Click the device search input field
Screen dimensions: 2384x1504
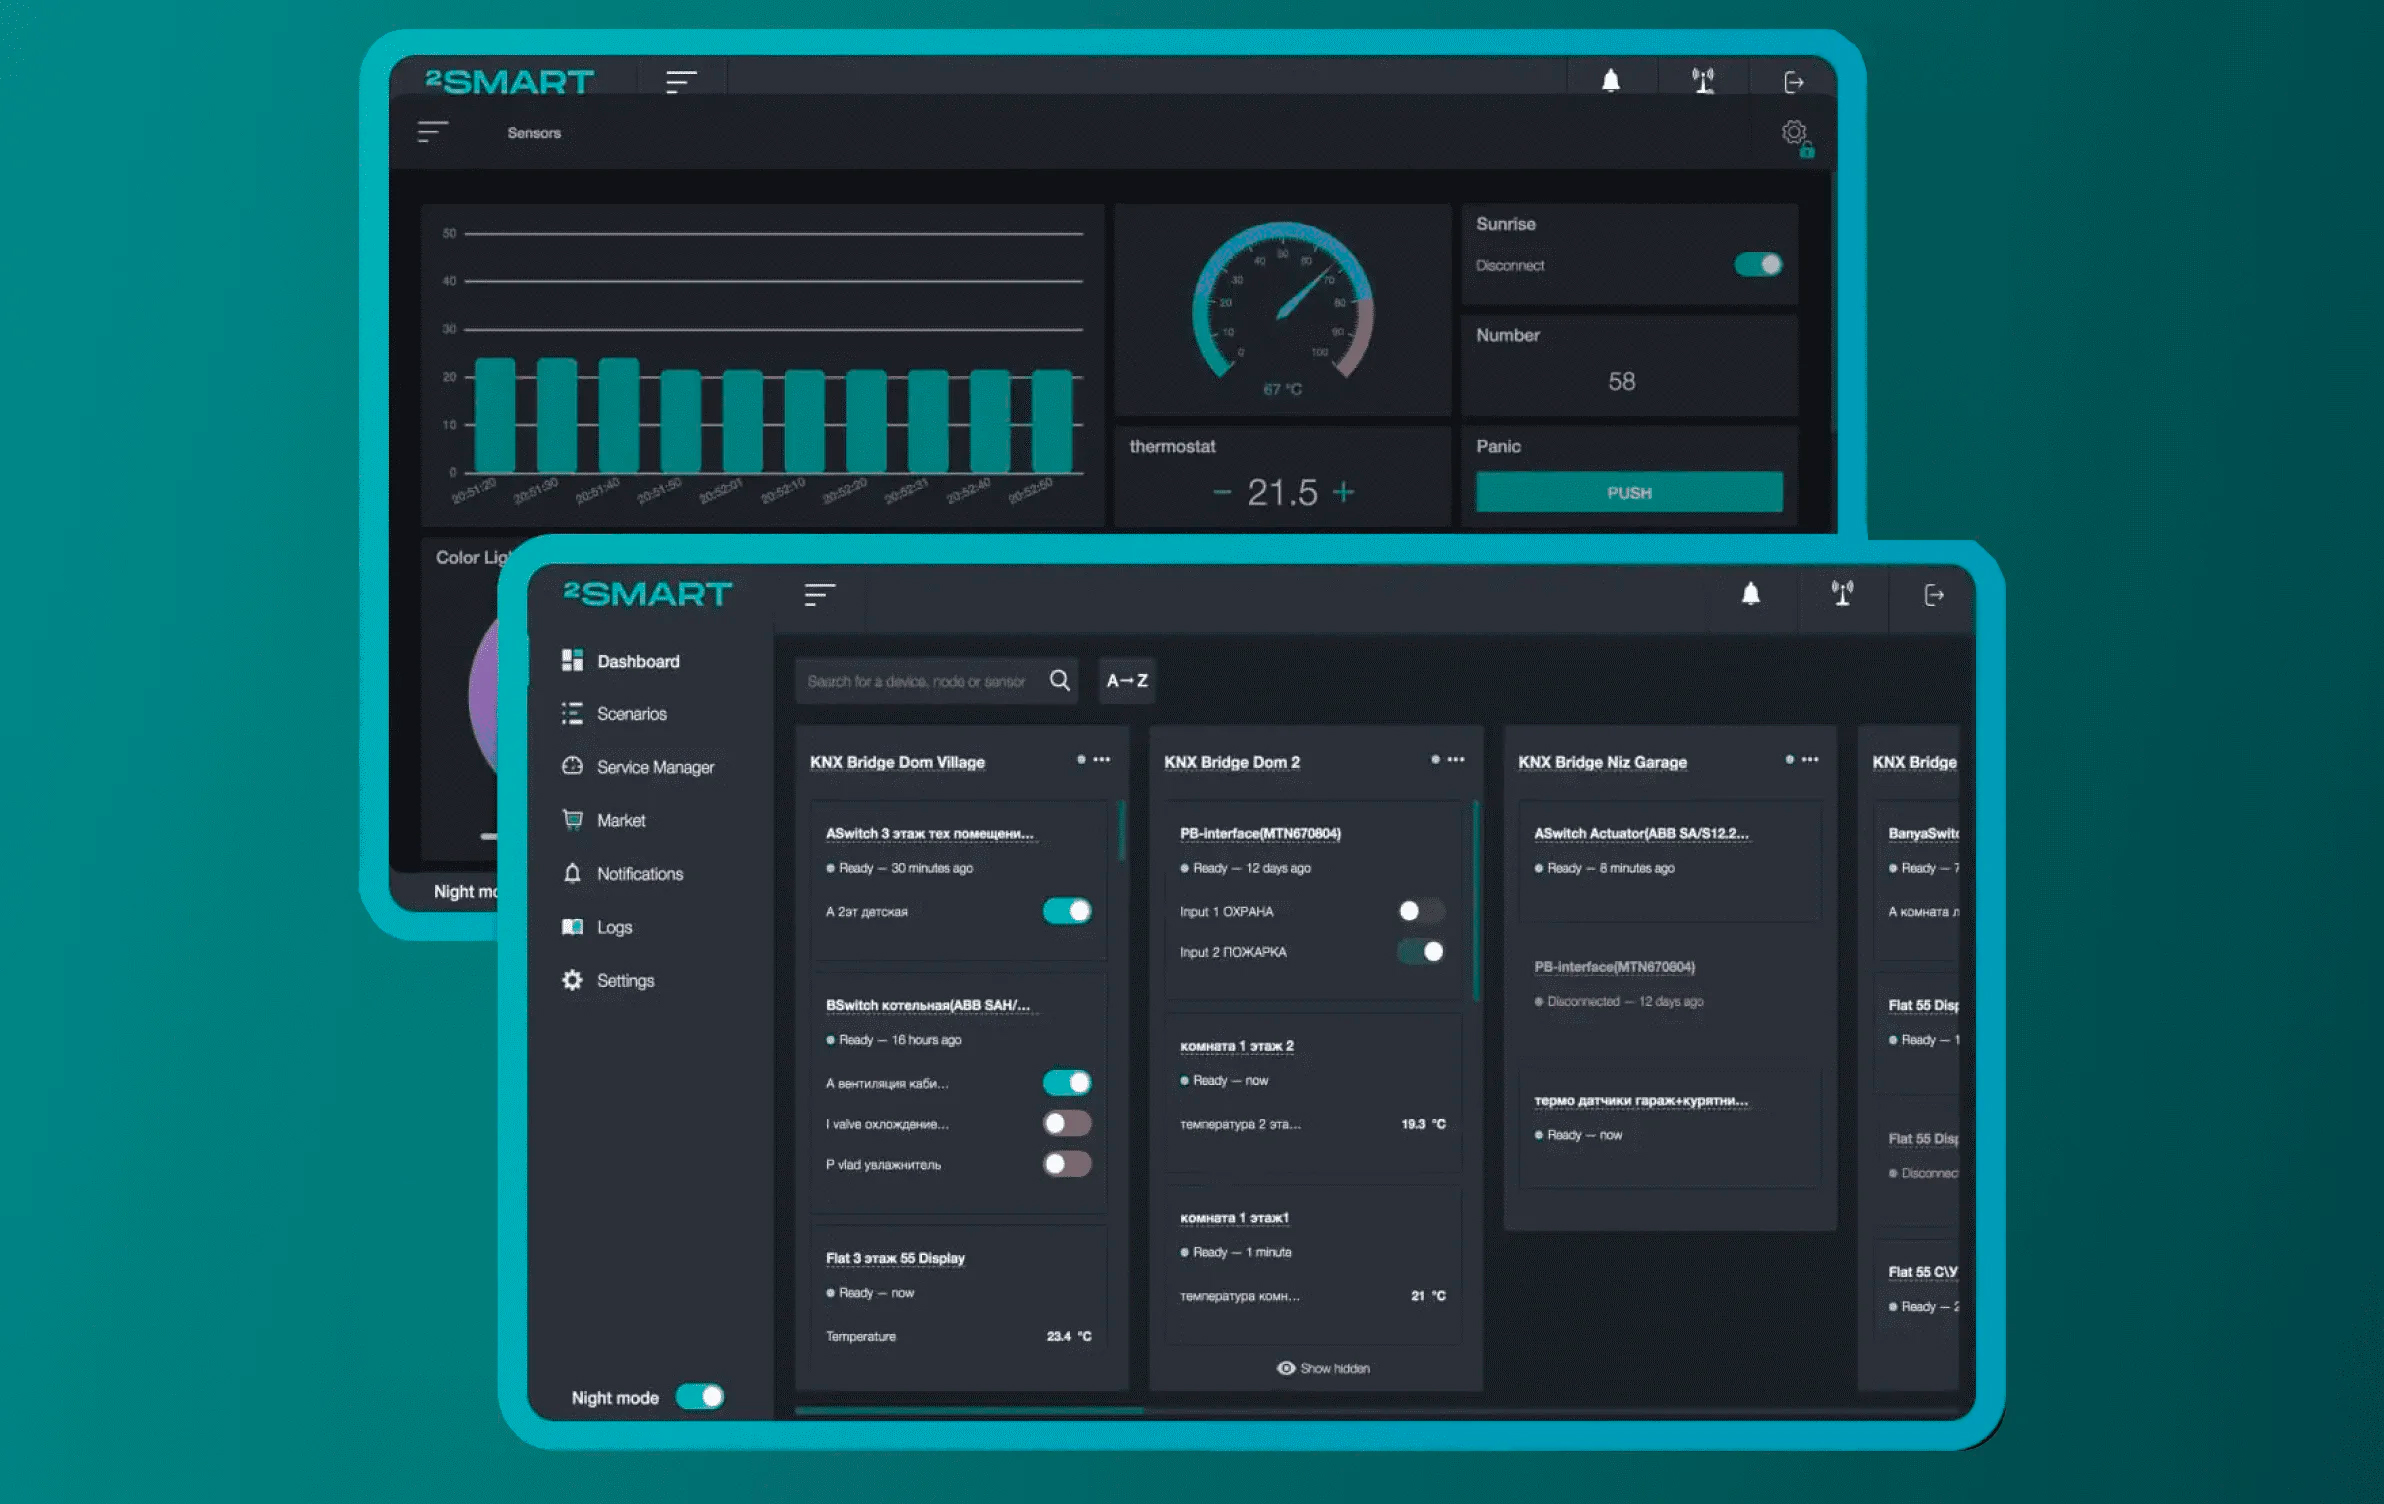click(x=915, y=681)
